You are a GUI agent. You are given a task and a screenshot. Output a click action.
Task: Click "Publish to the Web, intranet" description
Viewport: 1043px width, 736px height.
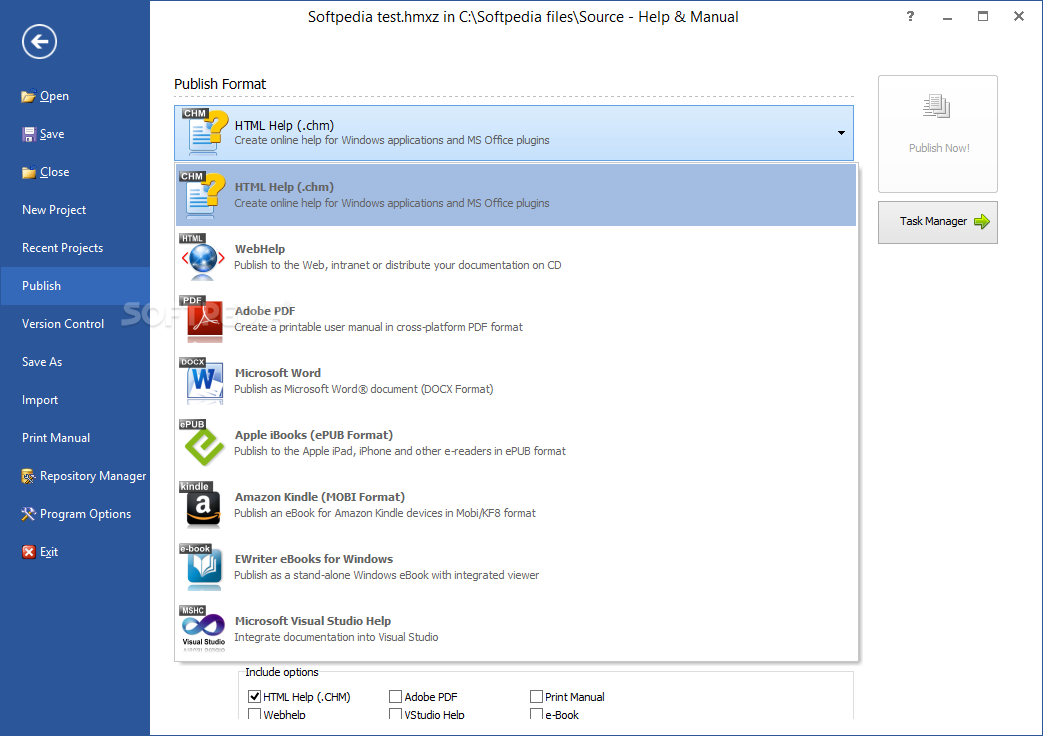click(398, 266)
